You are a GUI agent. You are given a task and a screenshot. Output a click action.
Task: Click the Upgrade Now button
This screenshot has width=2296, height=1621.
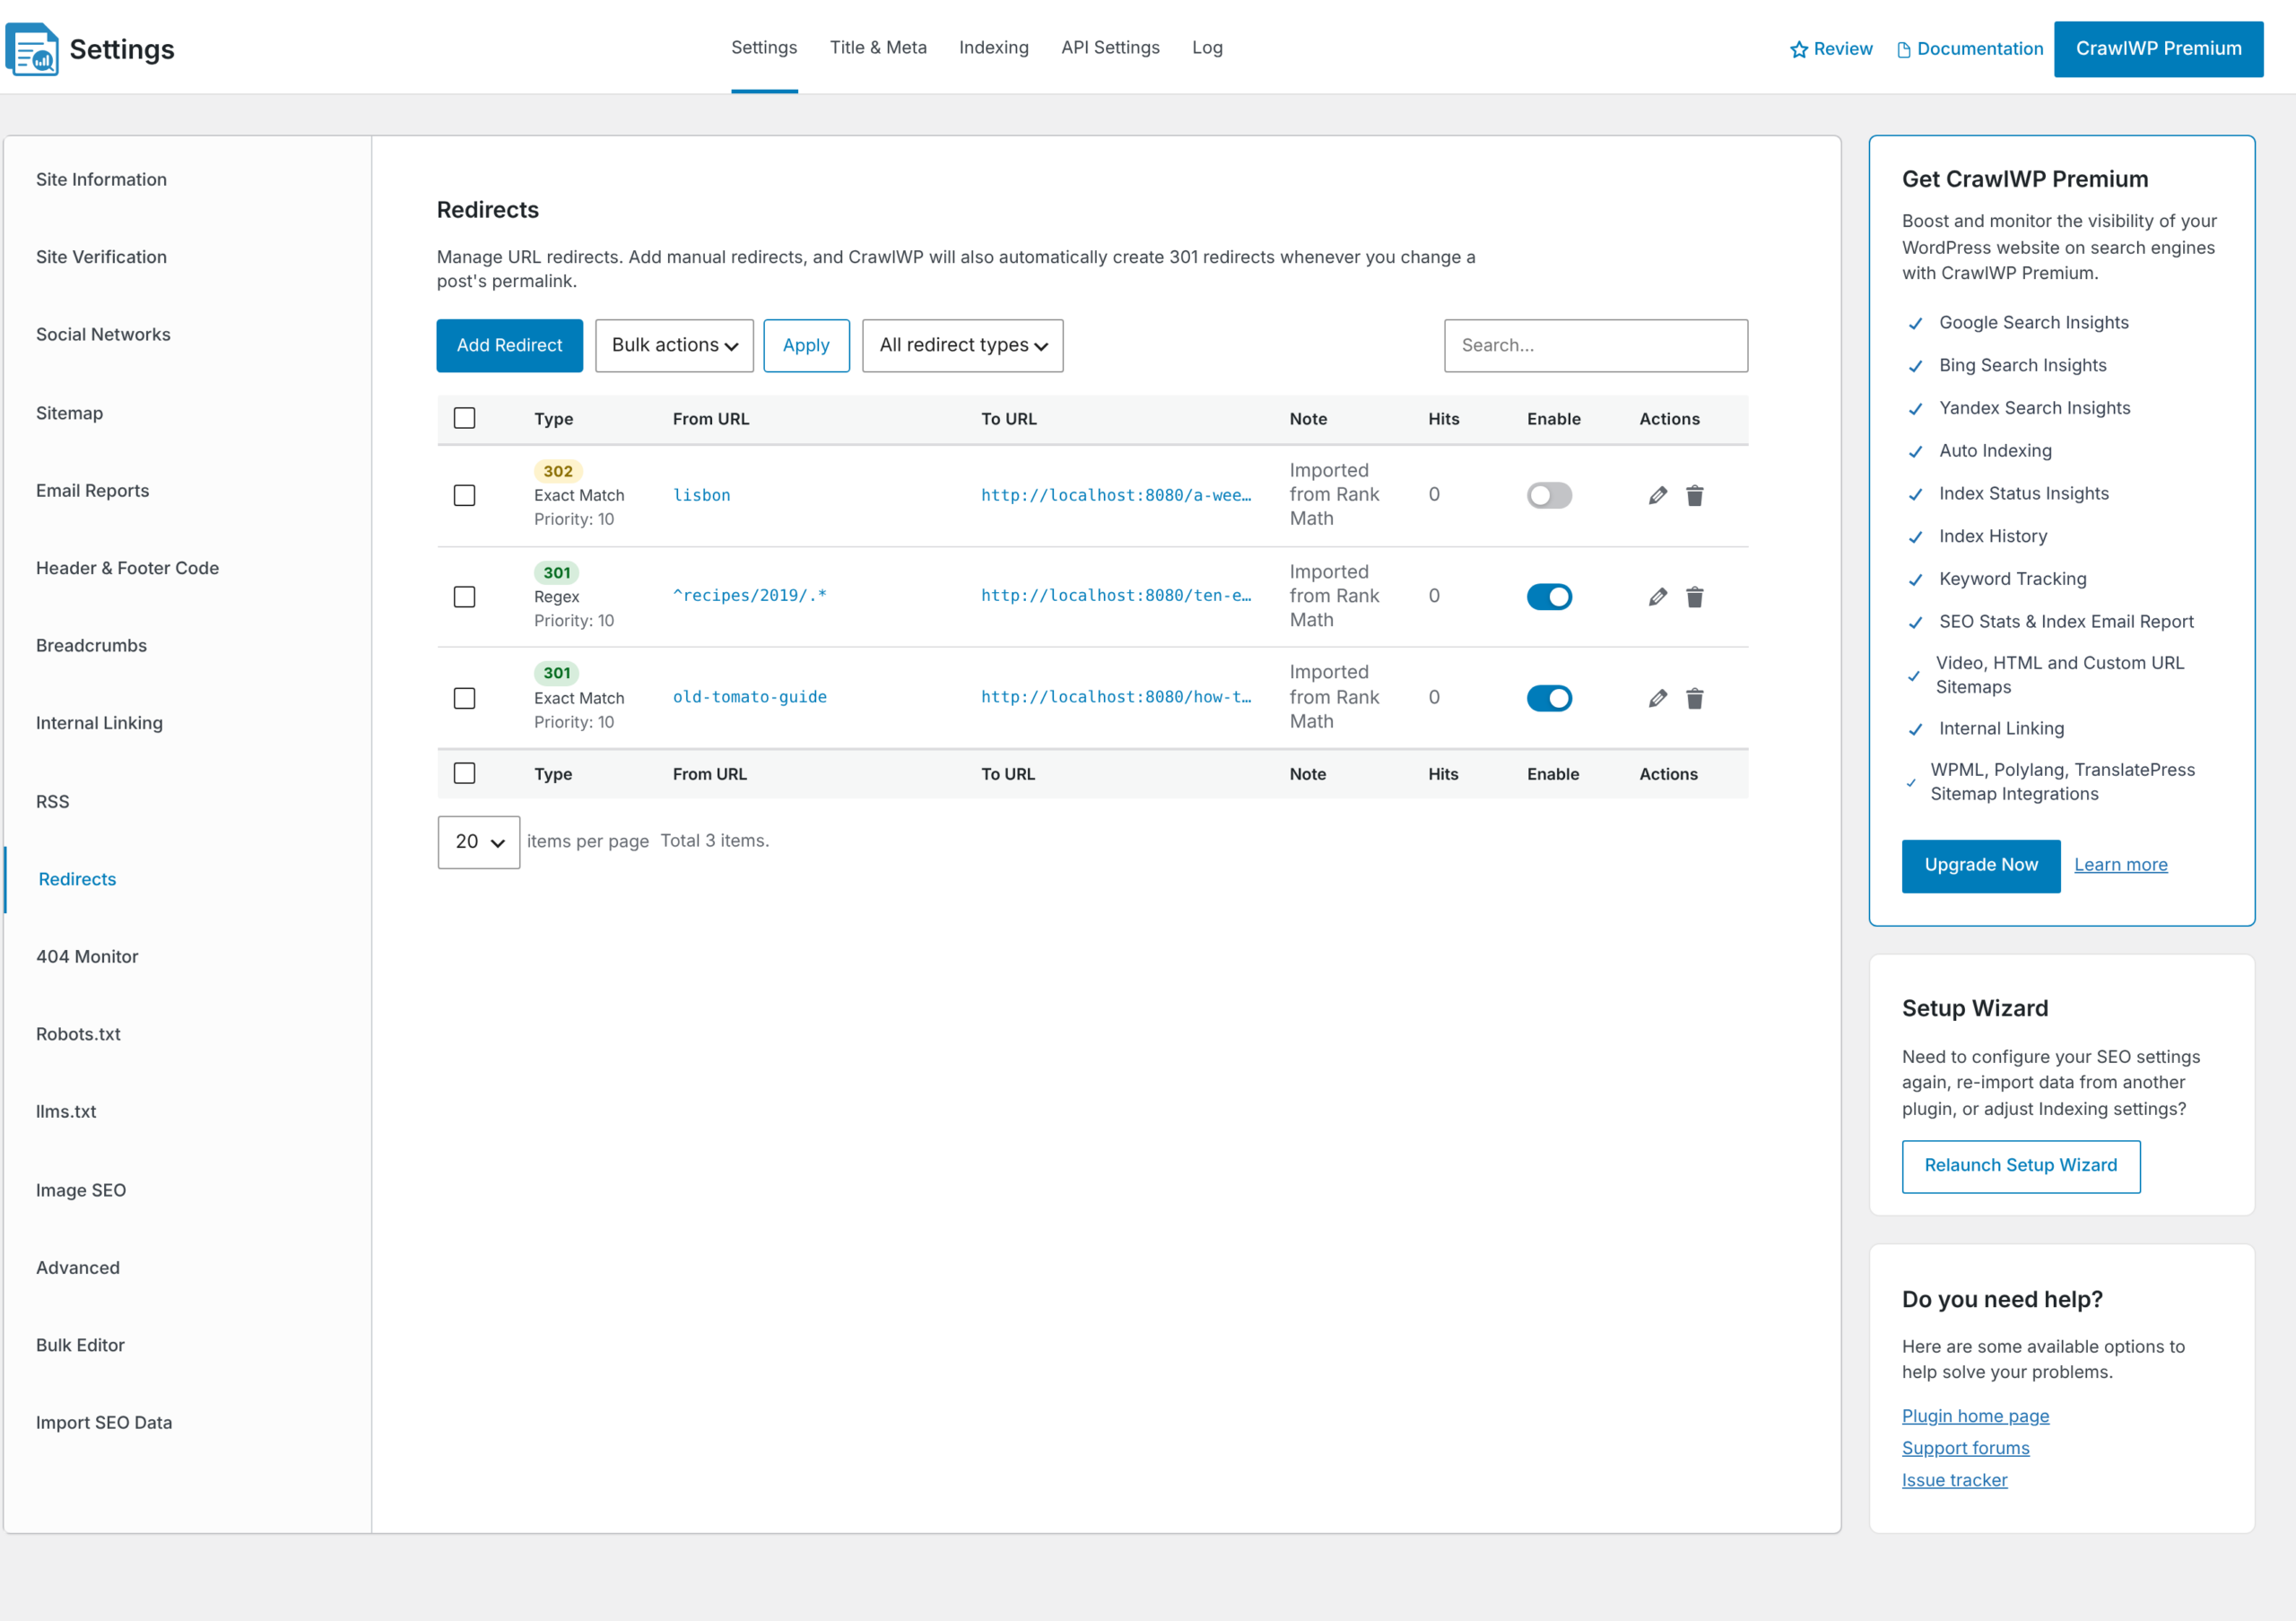tap(1980, 865)
